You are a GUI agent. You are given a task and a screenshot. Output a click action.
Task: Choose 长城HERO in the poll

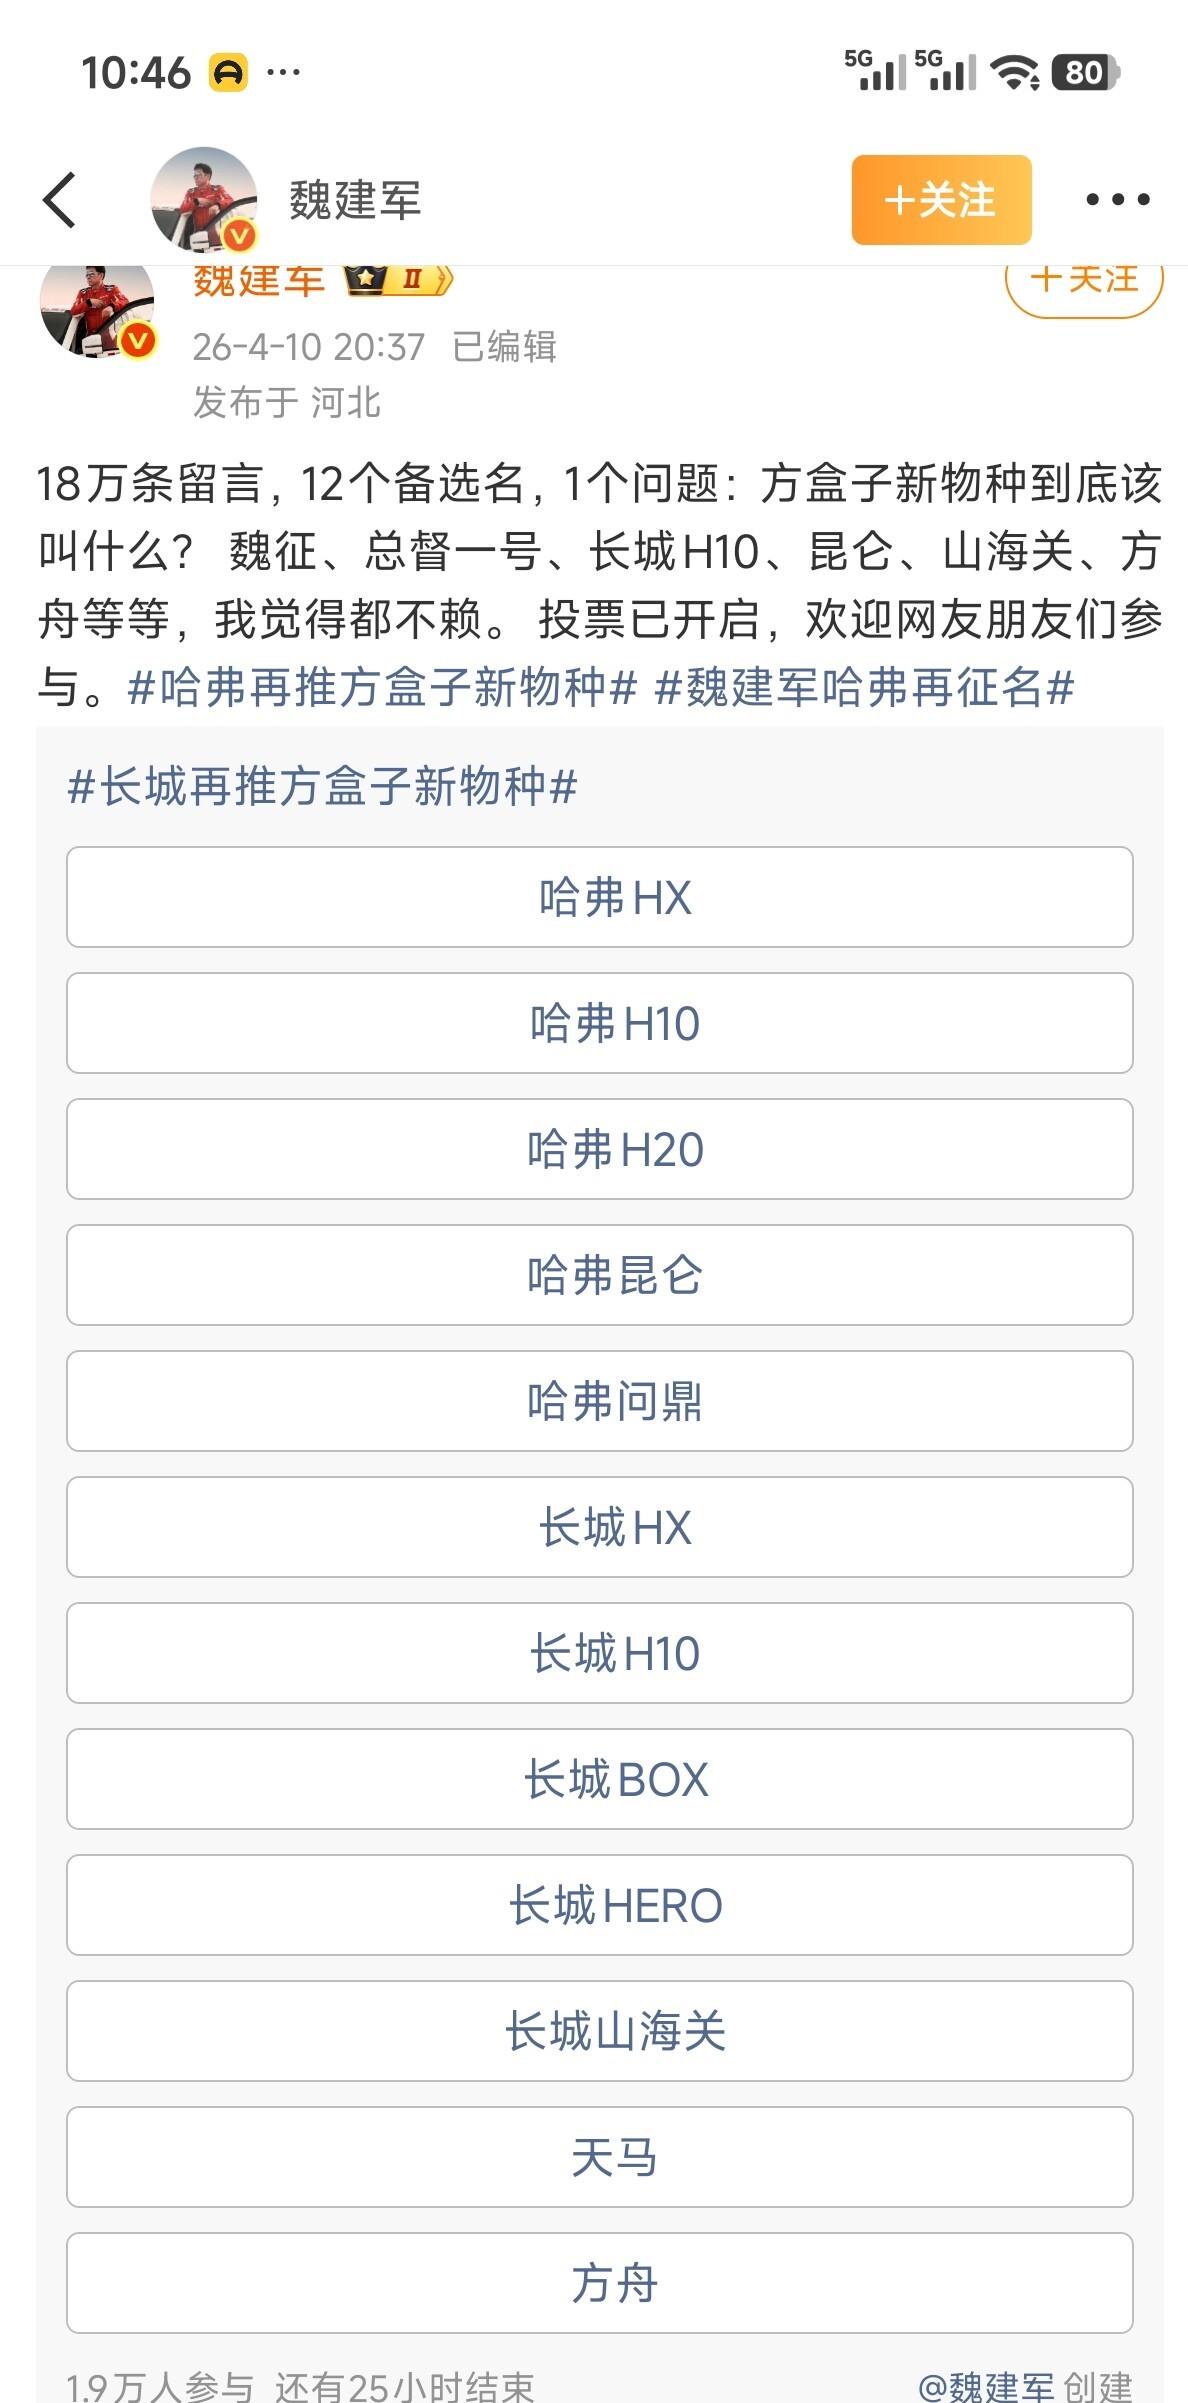599,1905
